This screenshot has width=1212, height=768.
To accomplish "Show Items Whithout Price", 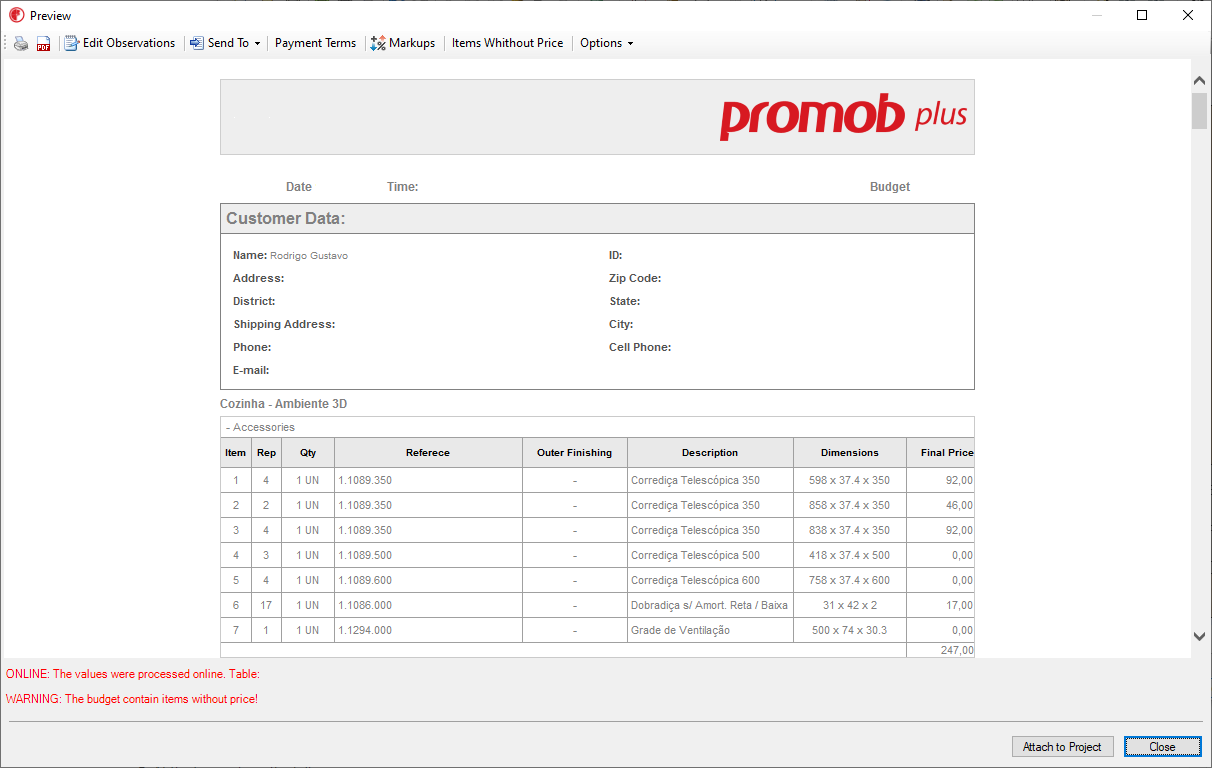I will coord(507,43).
